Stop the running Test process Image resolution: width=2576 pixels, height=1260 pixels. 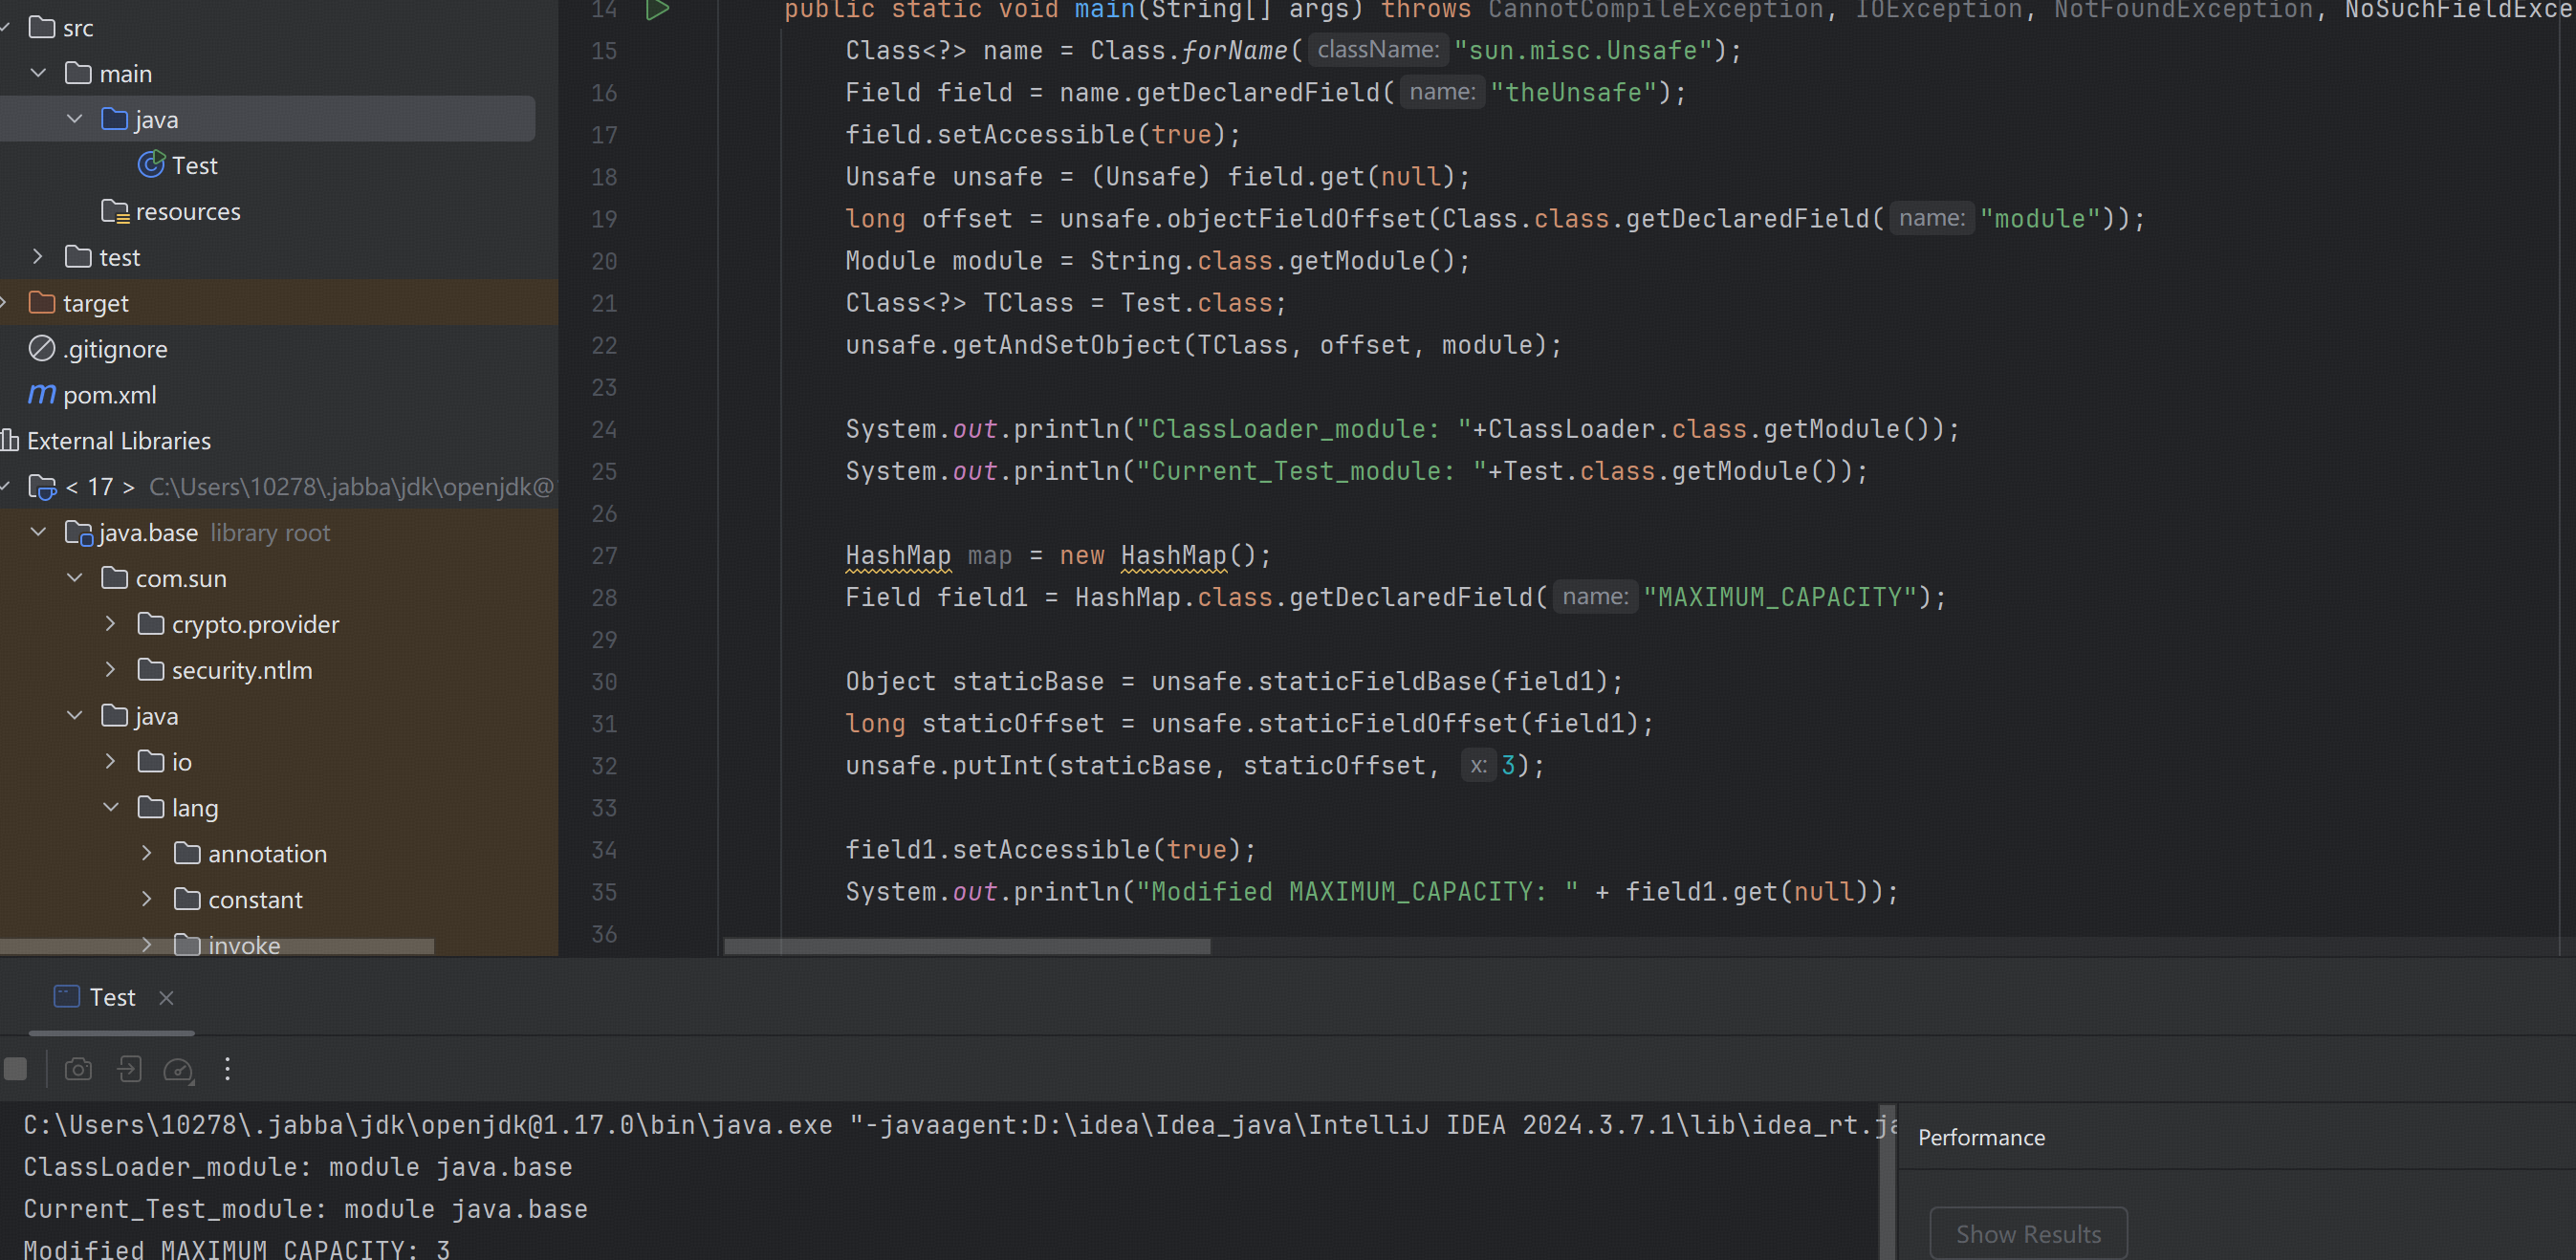coord(15,1069)
